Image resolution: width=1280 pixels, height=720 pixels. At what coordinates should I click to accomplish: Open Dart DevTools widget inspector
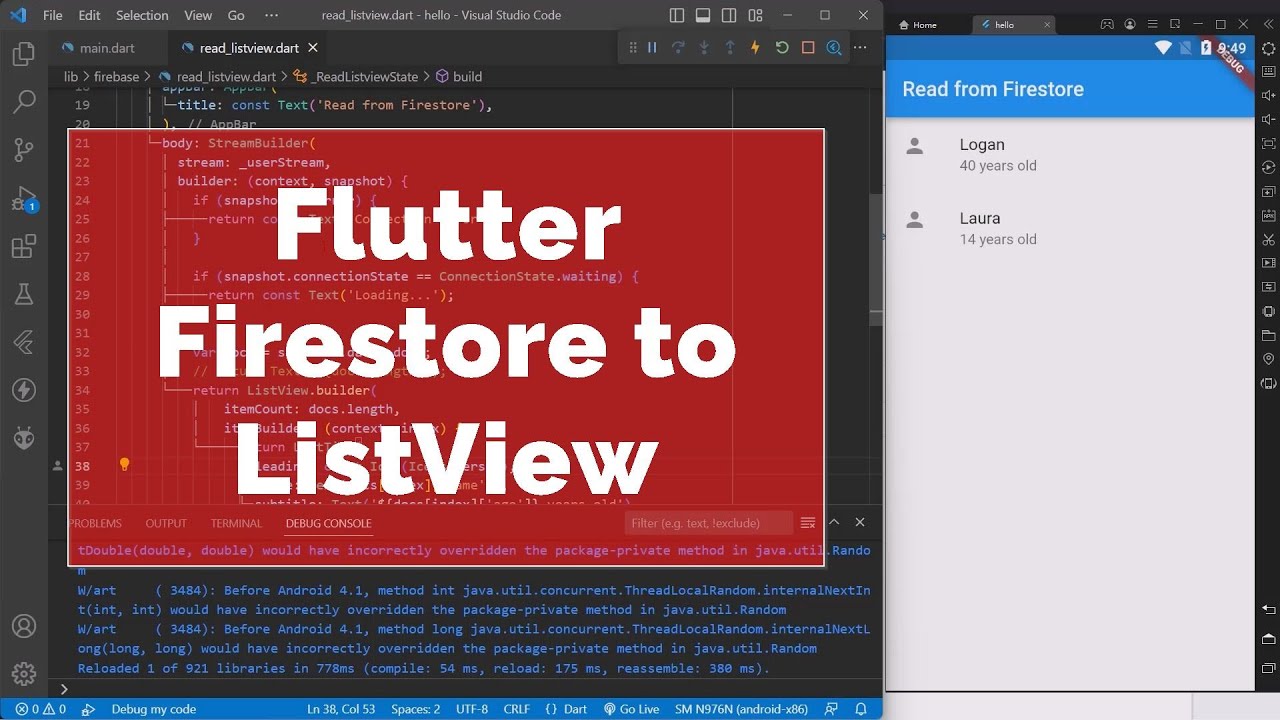pyautogui.click(x=833, y=47)
